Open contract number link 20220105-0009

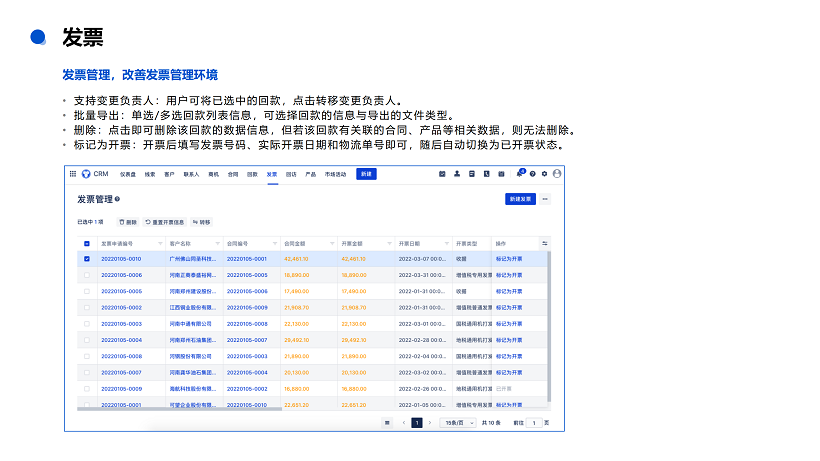coord(247,307)
